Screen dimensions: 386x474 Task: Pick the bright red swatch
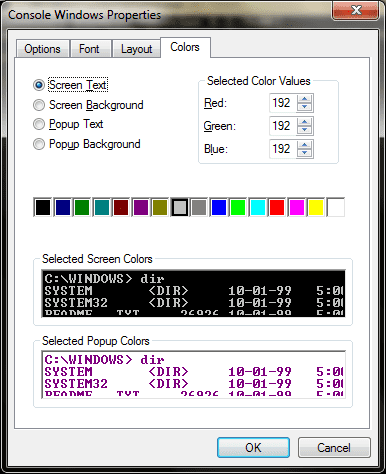click(277, 207)
